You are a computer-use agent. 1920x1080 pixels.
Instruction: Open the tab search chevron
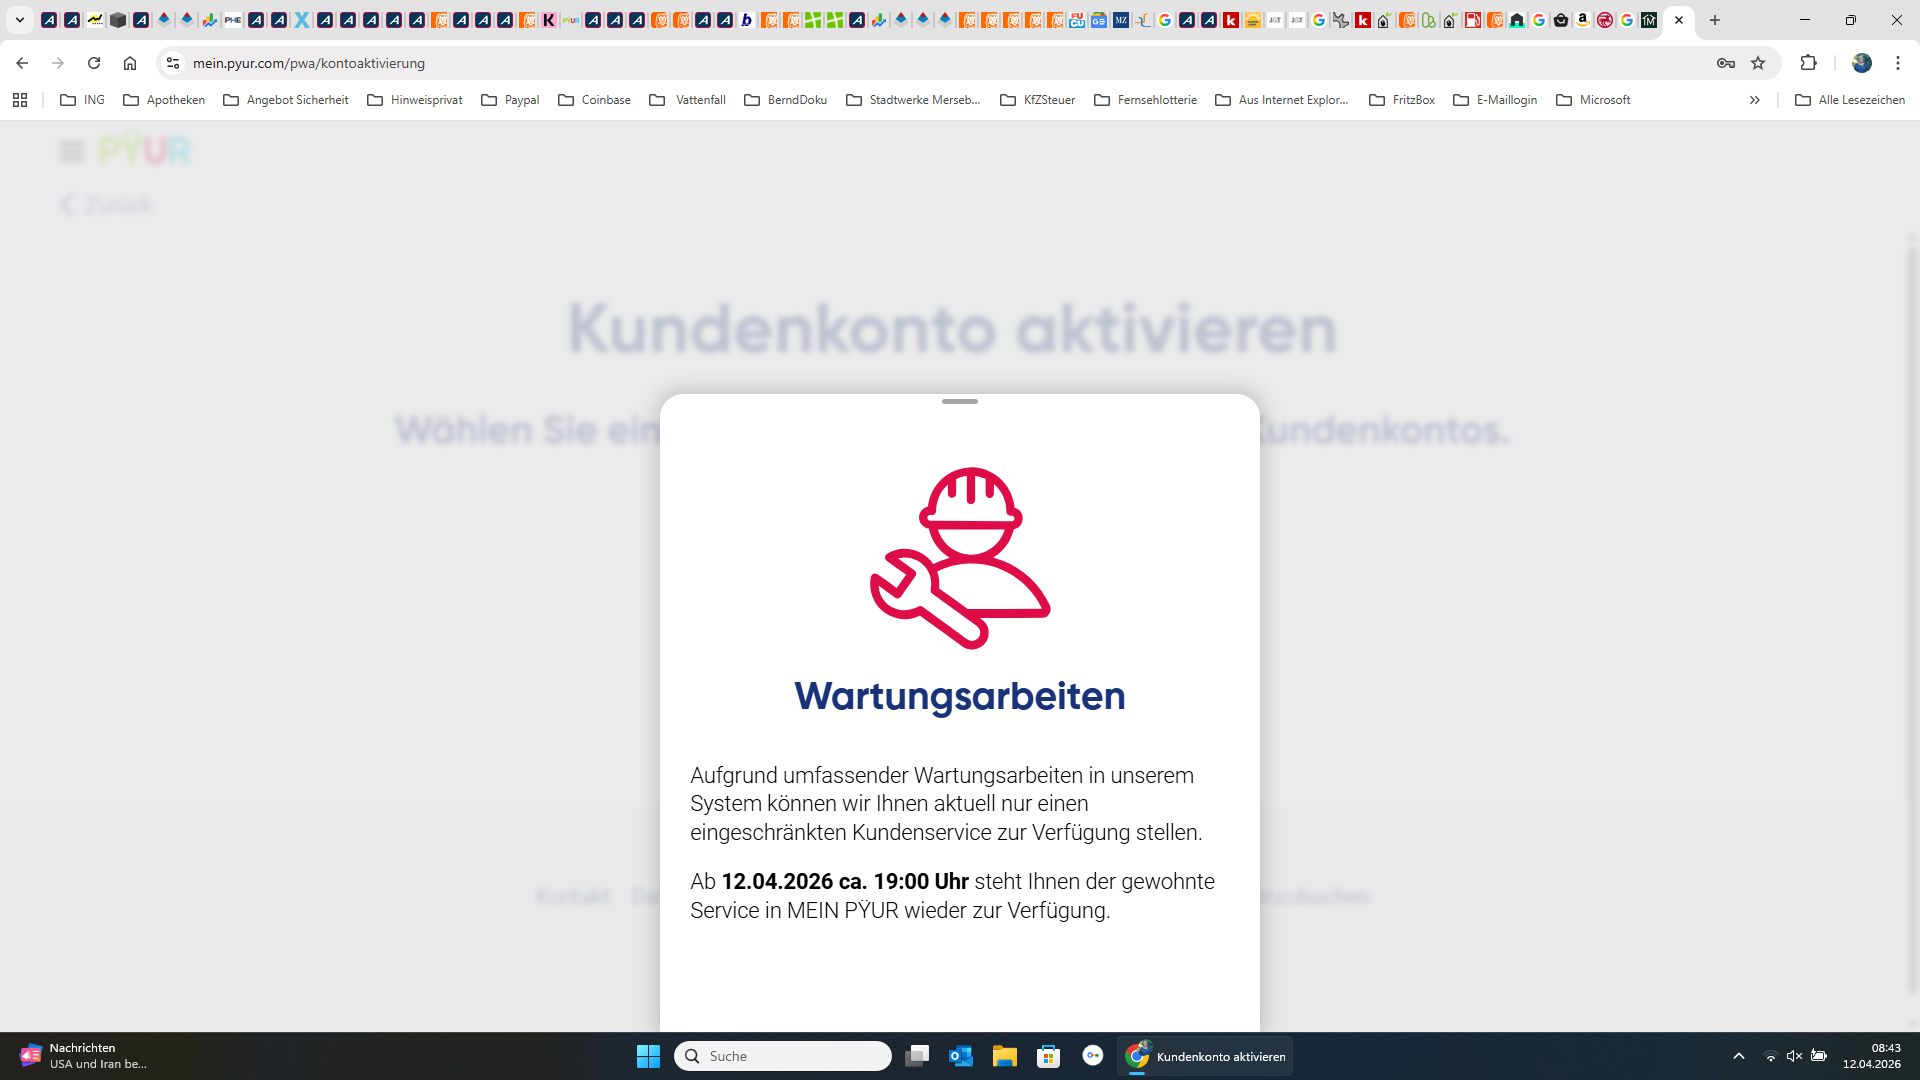pyautogui.click(x=19, y=19)
